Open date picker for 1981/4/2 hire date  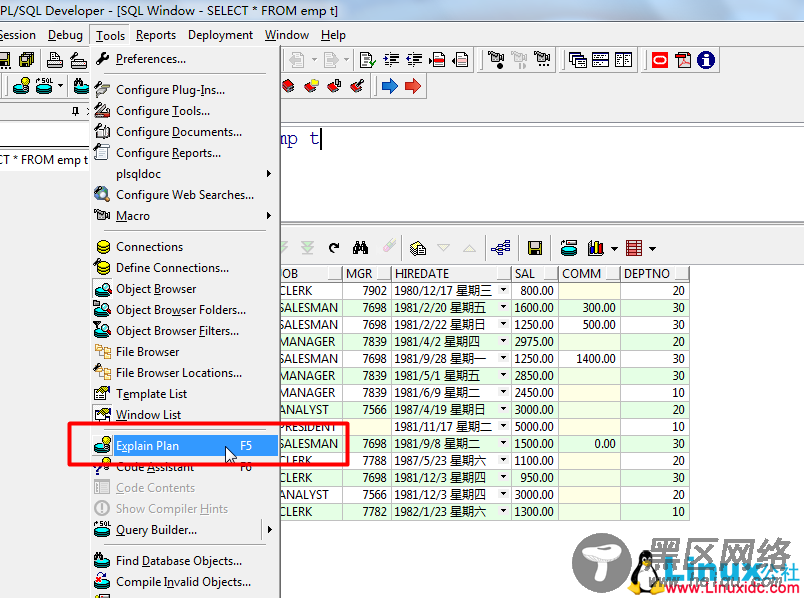coord(504,341)
